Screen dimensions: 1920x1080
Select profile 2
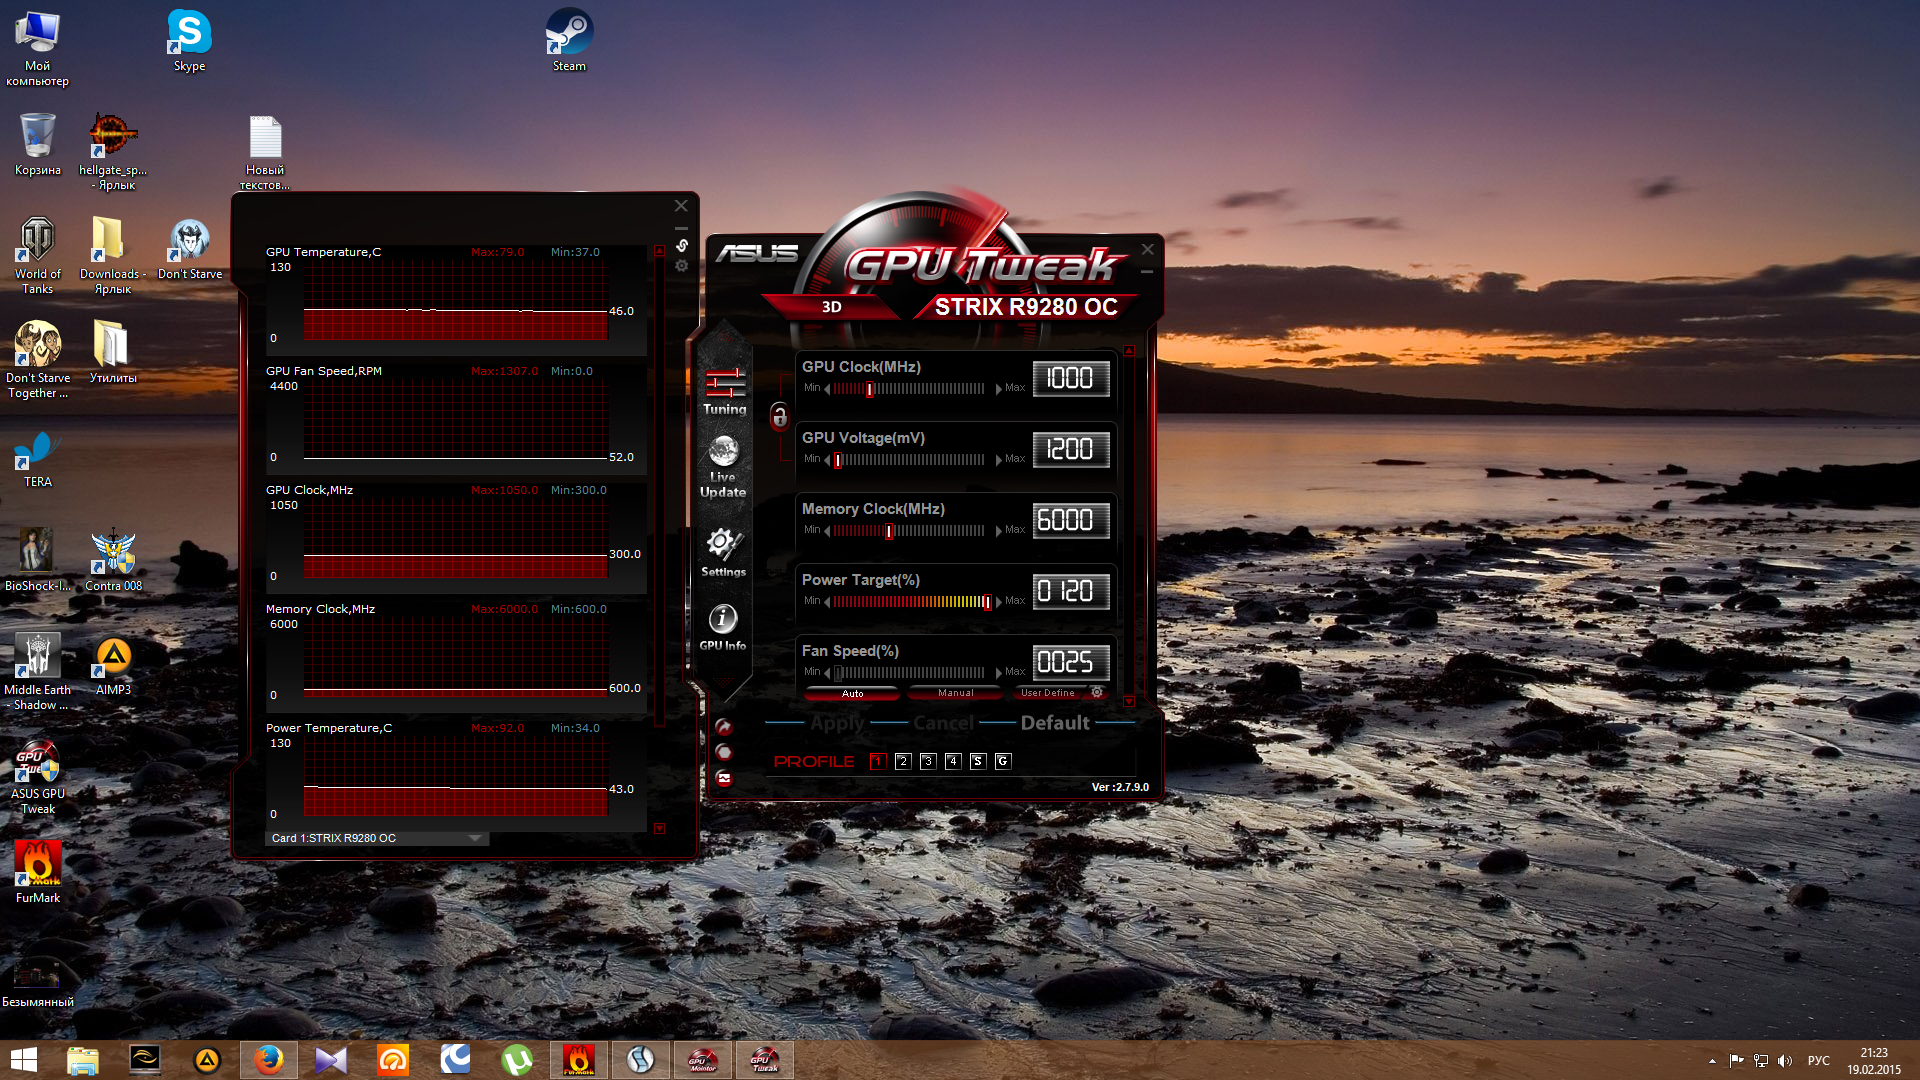[x=903, y=761]
